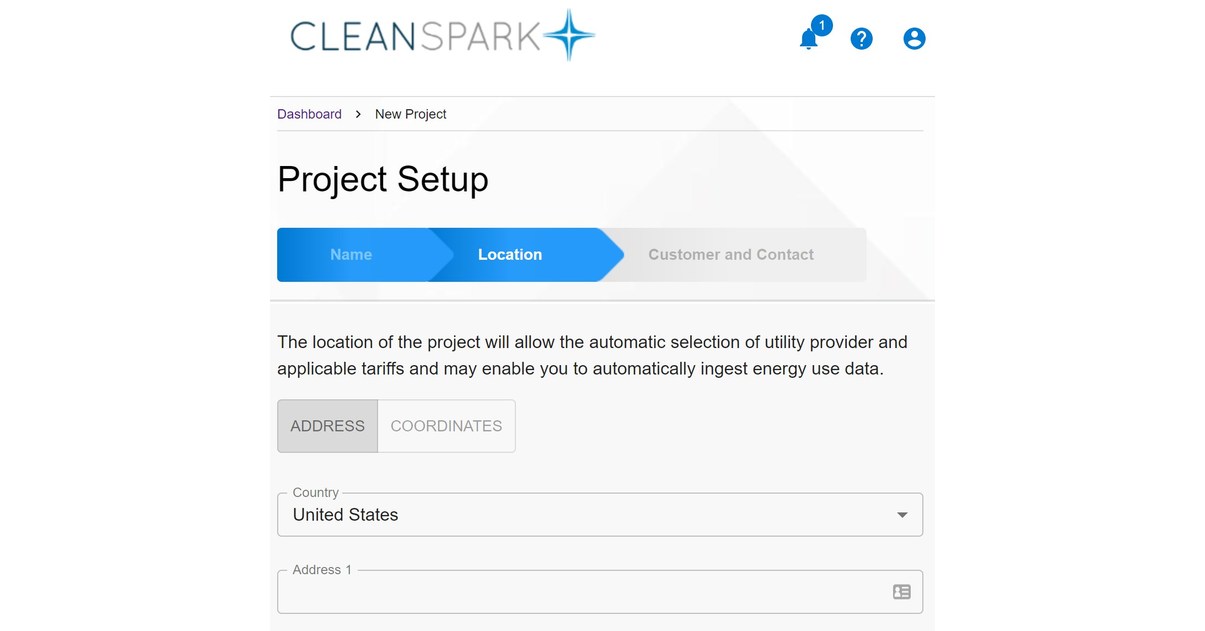The image size is (1205, 631).
Task: Click the notification badge showing 1
Action: tap(821, 24)
